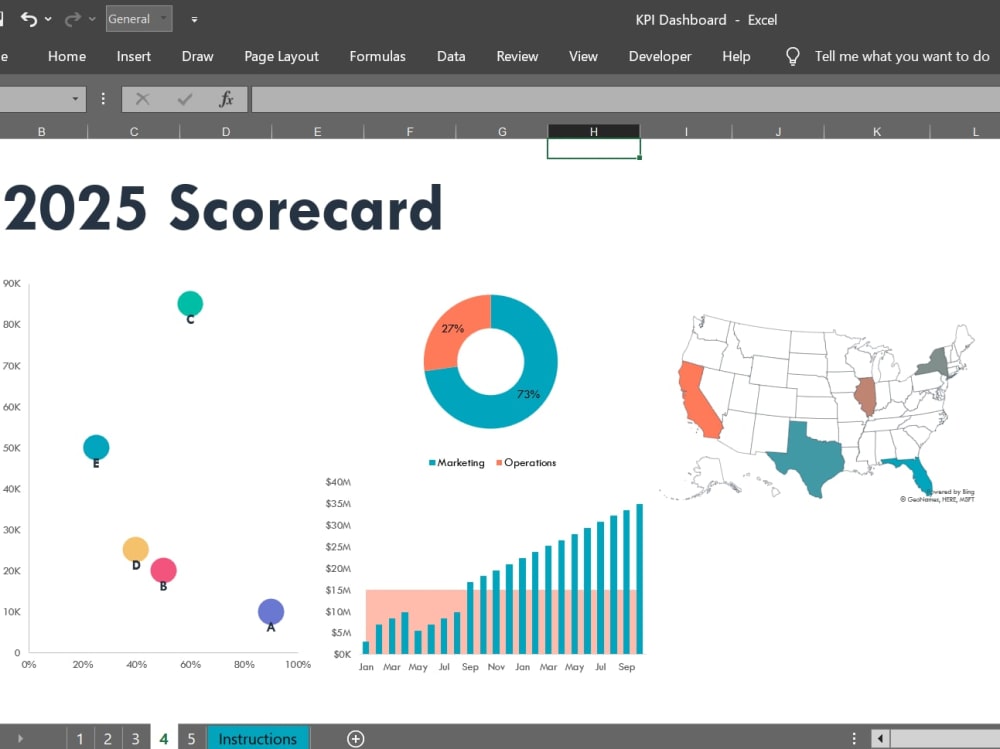
Task: Select column I header
Action: pos(686,131)
